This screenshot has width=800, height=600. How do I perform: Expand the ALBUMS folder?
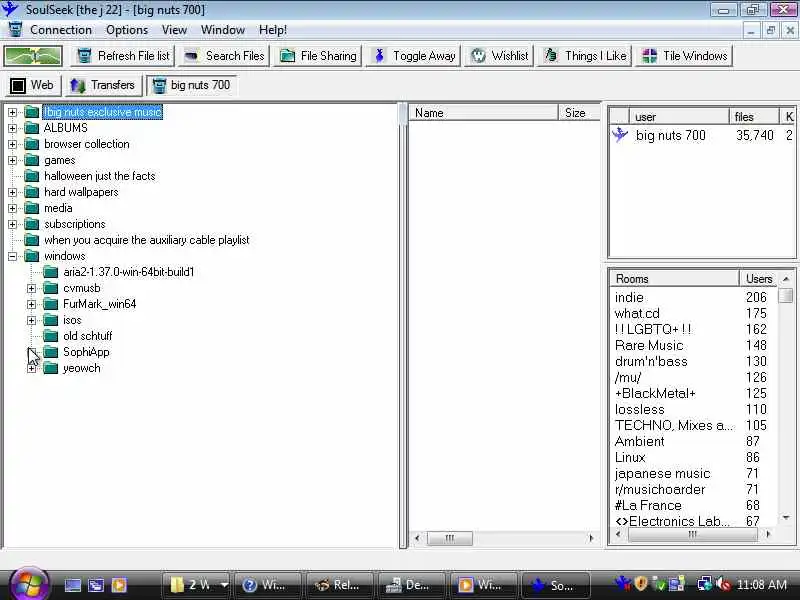click(x=12, y=128)
